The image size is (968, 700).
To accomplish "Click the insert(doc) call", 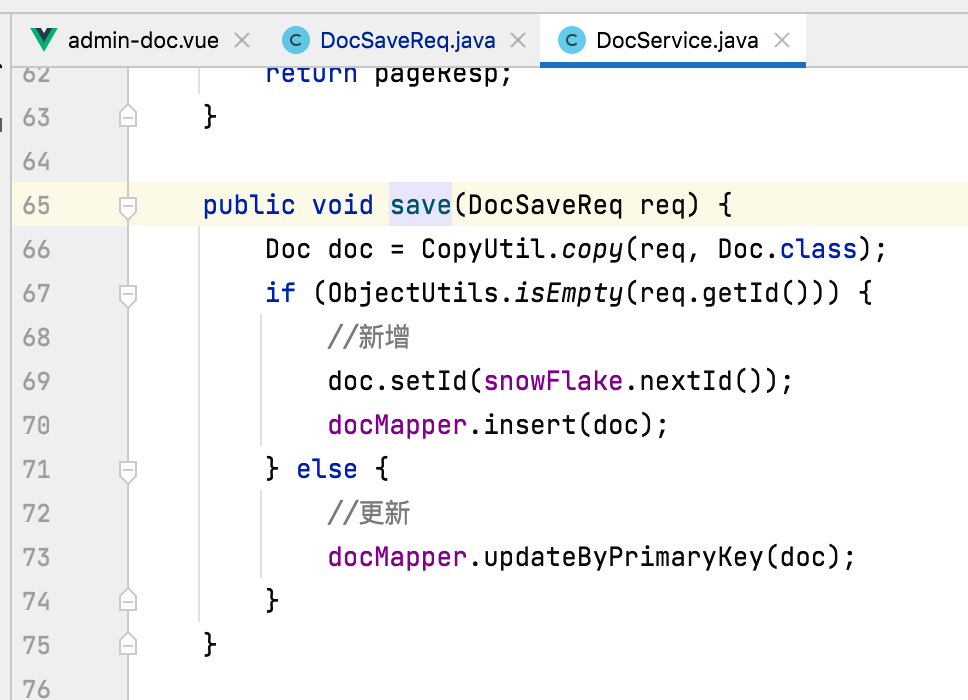I will point(568,425).
